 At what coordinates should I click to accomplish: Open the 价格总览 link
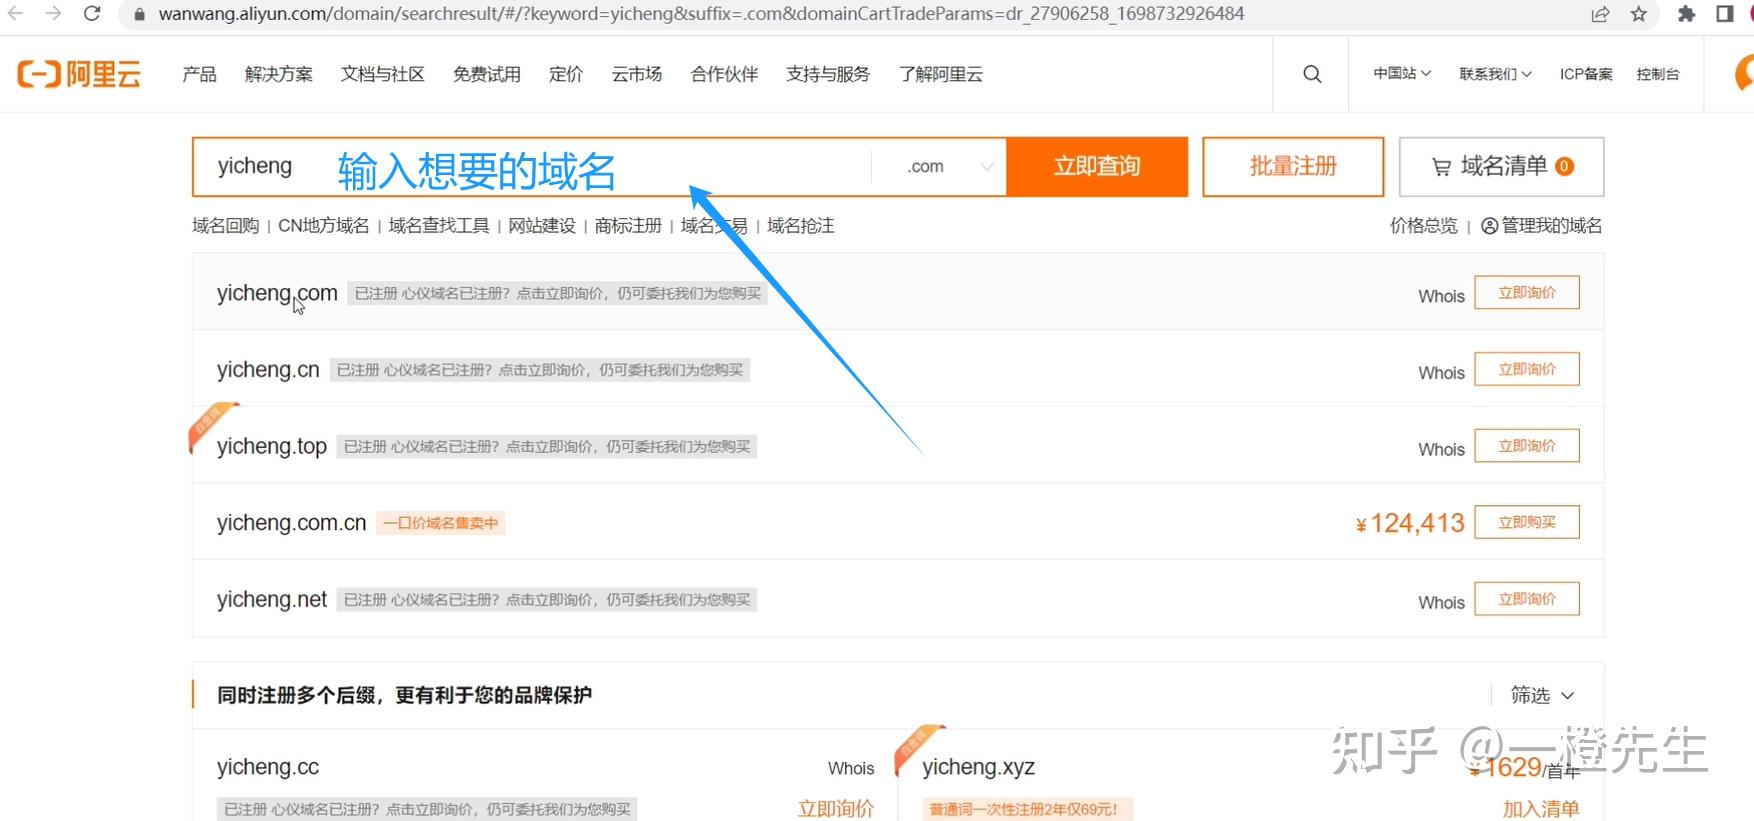1424,226
